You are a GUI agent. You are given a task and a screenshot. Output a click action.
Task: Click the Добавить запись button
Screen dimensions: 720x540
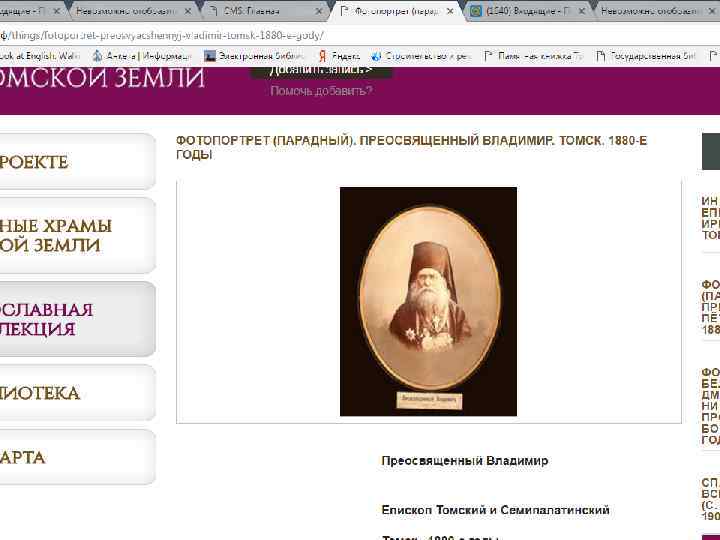[x=321, y=72]
